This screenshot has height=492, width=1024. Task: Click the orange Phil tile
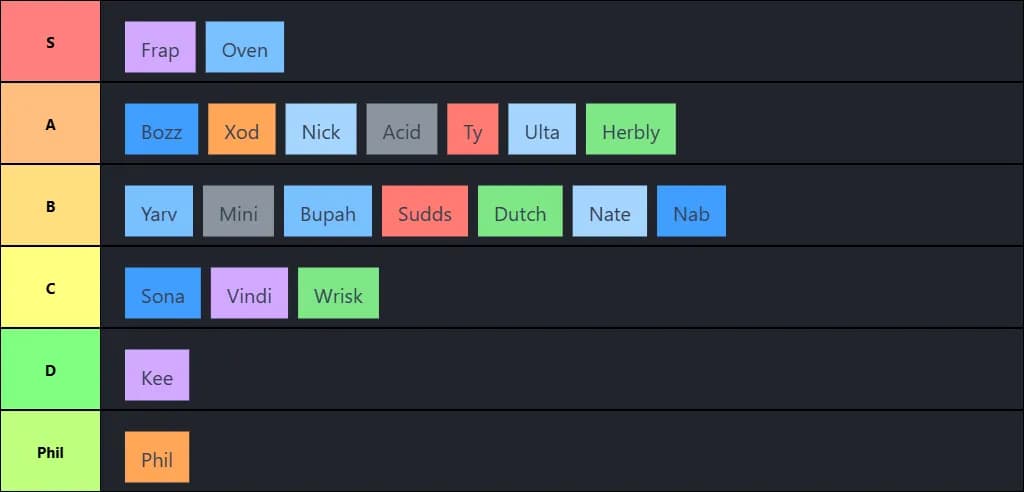point(157,458)
